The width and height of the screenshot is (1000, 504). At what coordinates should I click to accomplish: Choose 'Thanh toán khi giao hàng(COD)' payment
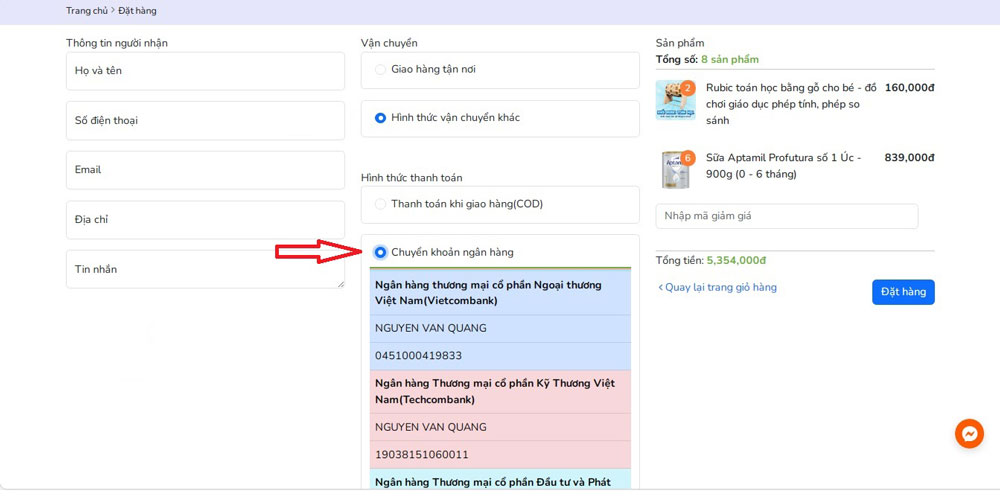pos(380,204)
